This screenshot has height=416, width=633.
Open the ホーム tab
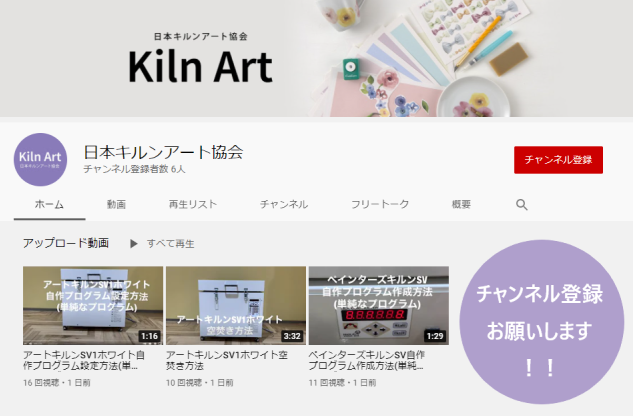49,204
